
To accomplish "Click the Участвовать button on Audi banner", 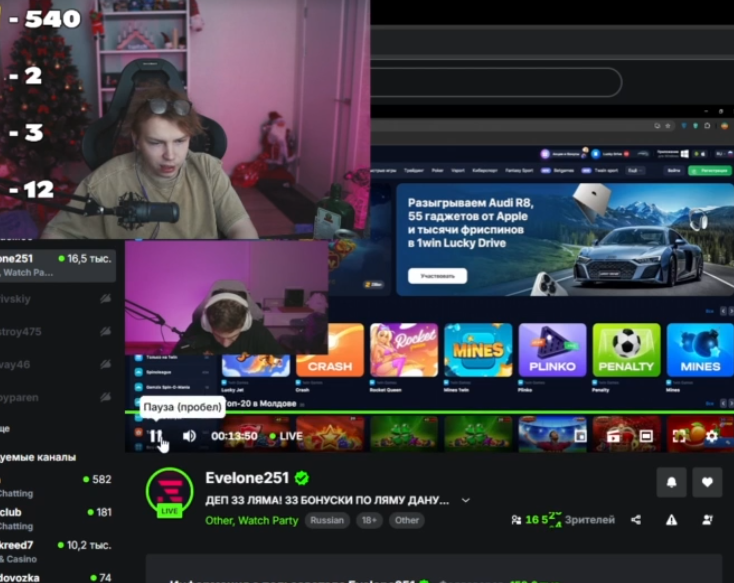I will point(437,276).
